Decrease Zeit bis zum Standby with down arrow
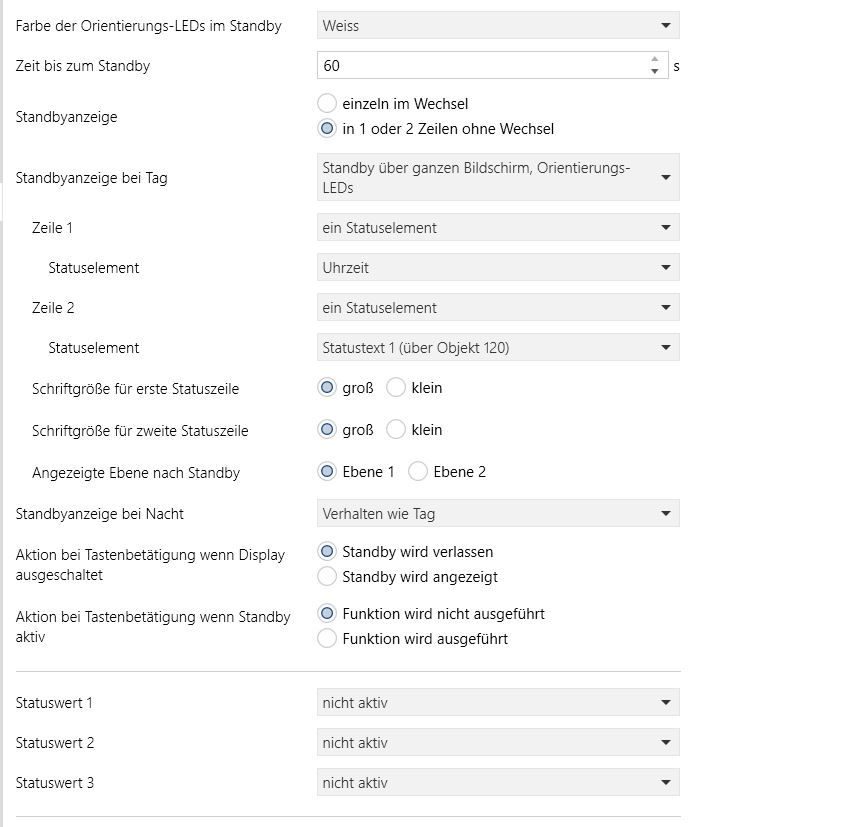The height and width of the screenshot is (827, 865). click(x=654, y=72)
